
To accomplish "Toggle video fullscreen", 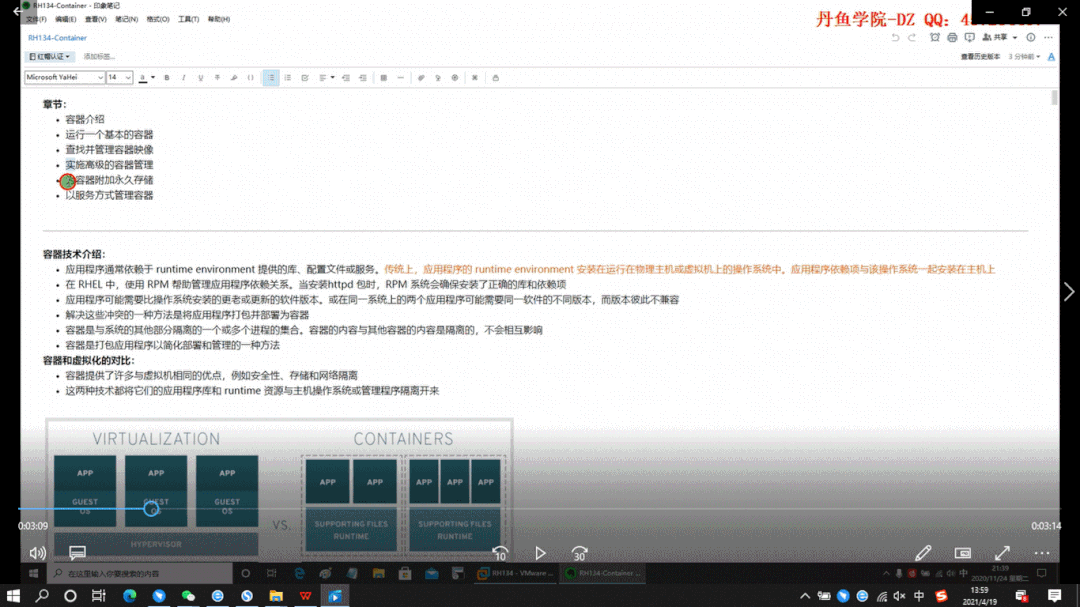I will coord(1002,553).
